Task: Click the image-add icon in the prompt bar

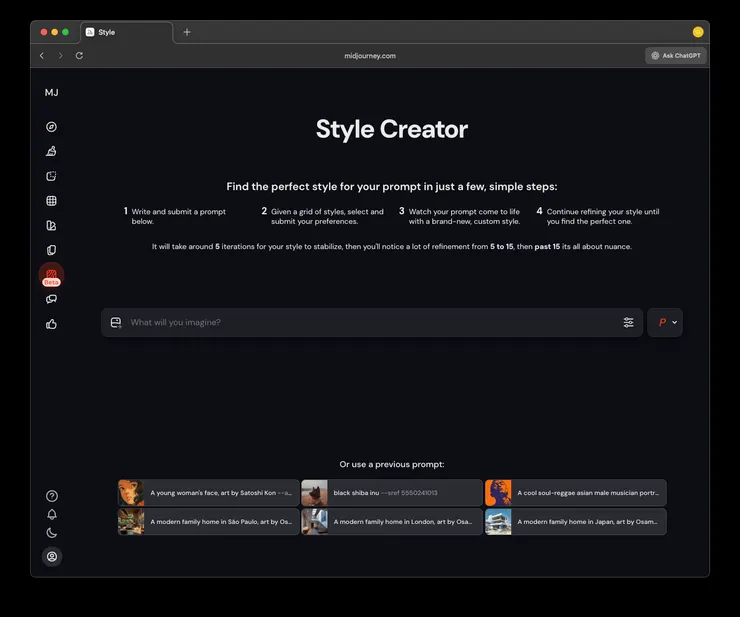Action: (x=116, y=322)
